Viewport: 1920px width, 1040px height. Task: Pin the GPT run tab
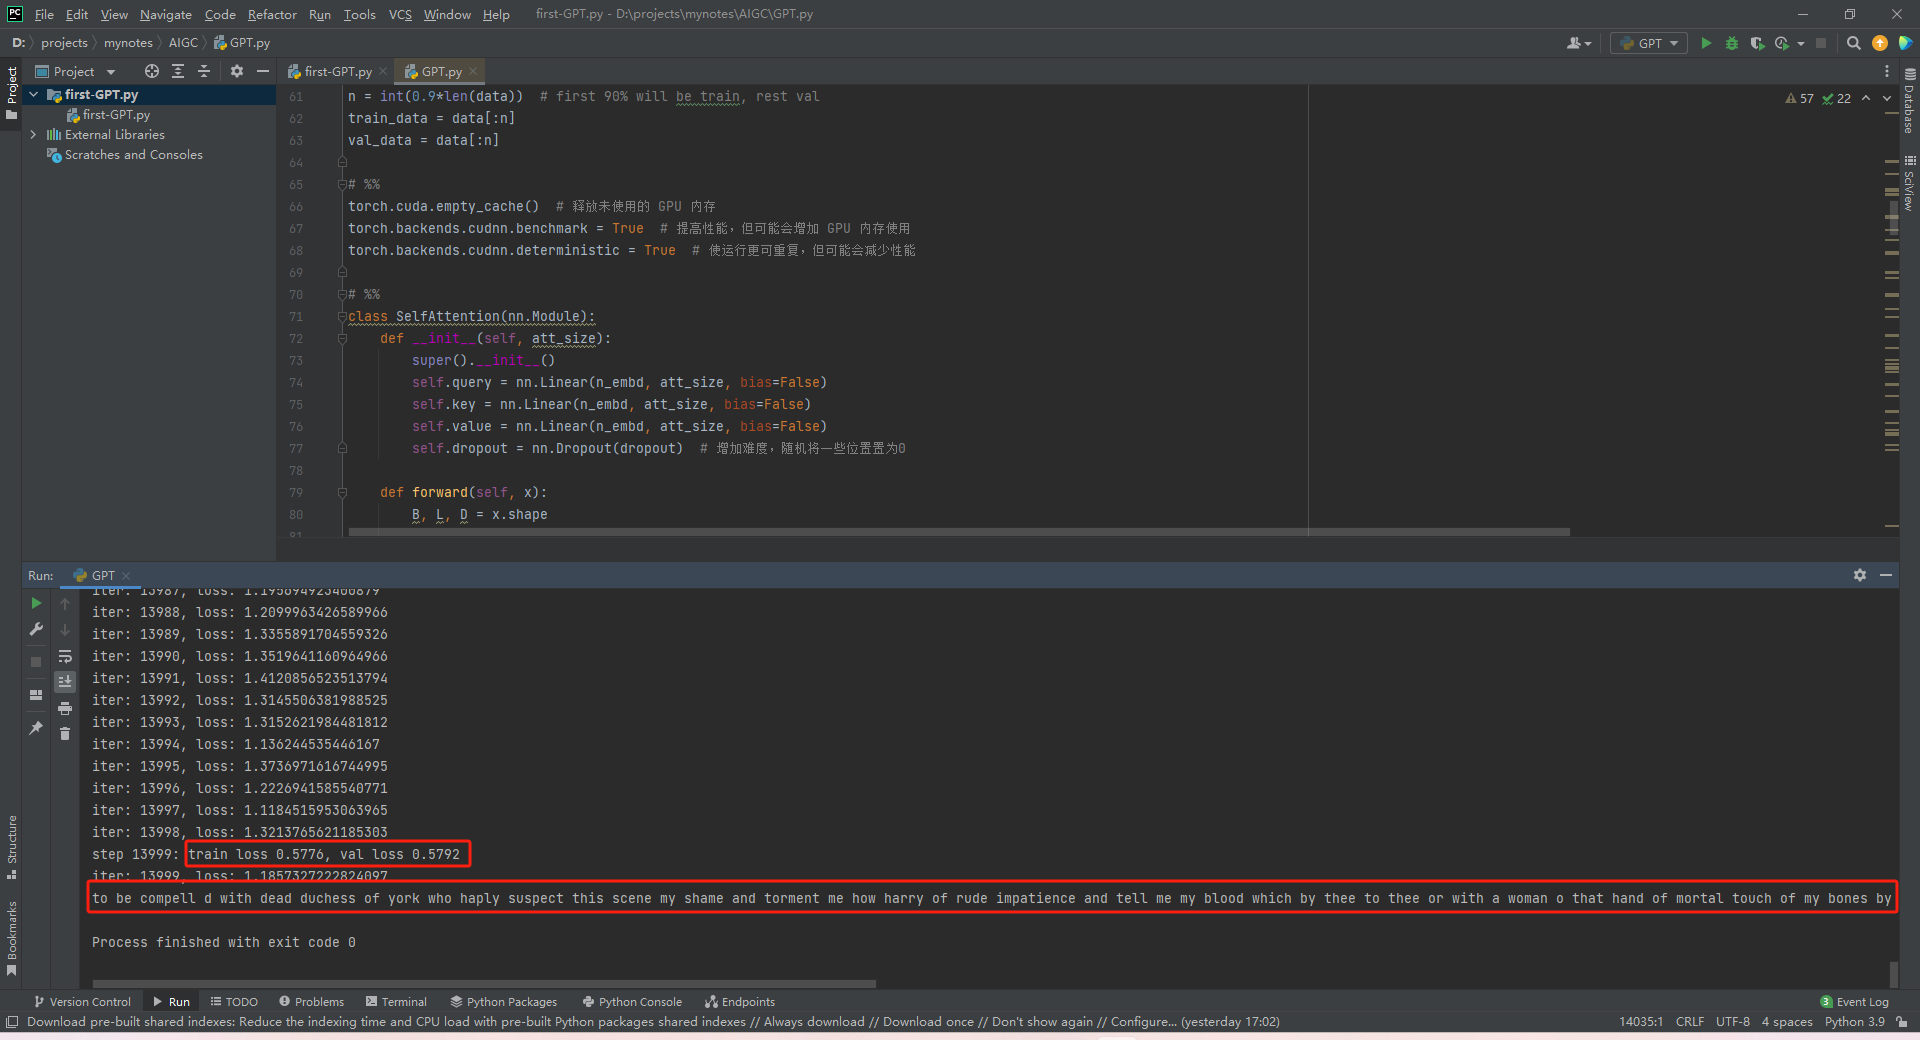click(x=36, y=728)
